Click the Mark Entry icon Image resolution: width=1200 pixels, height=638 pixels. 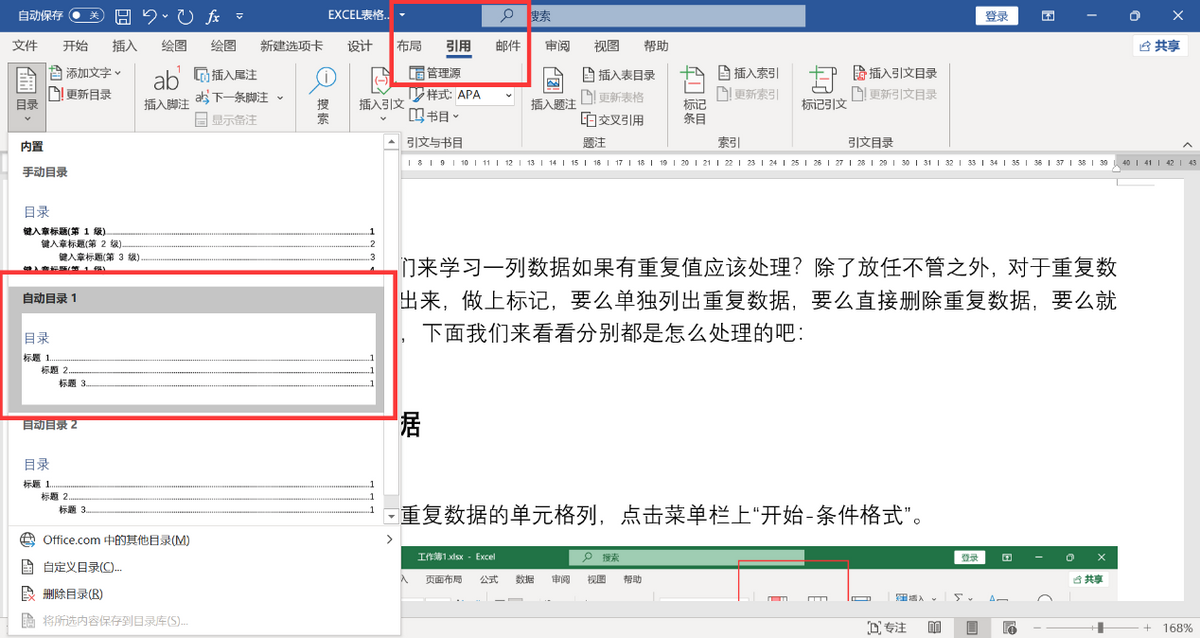[x=694, y=82]
